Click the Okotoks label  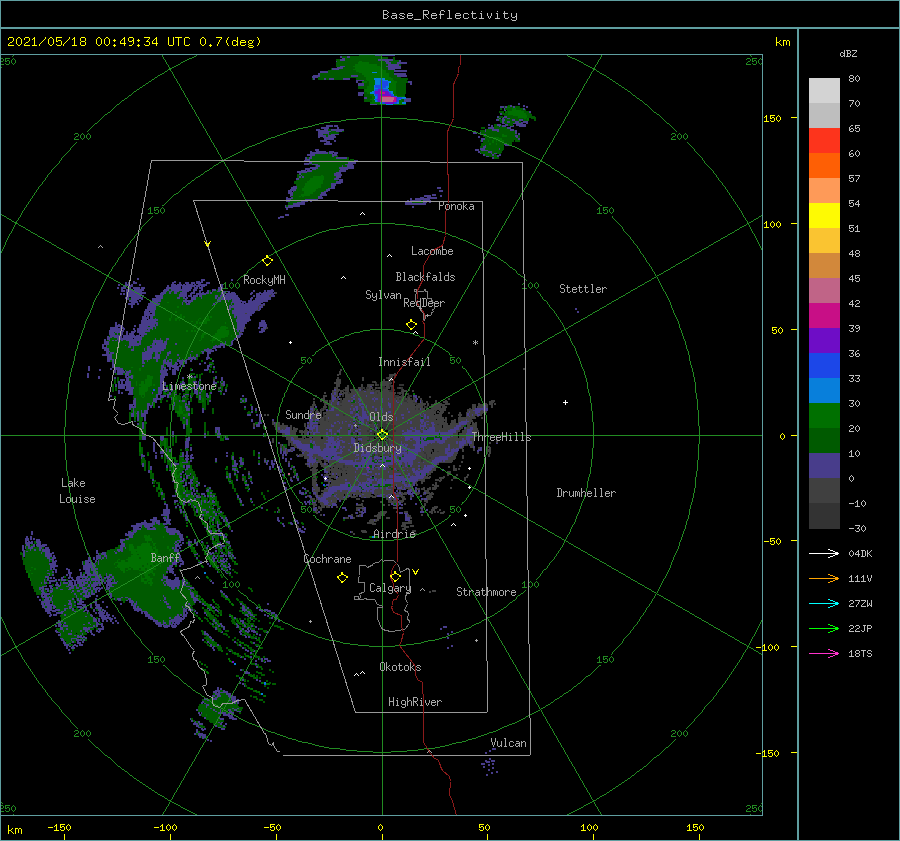click(x=400, y=667)
